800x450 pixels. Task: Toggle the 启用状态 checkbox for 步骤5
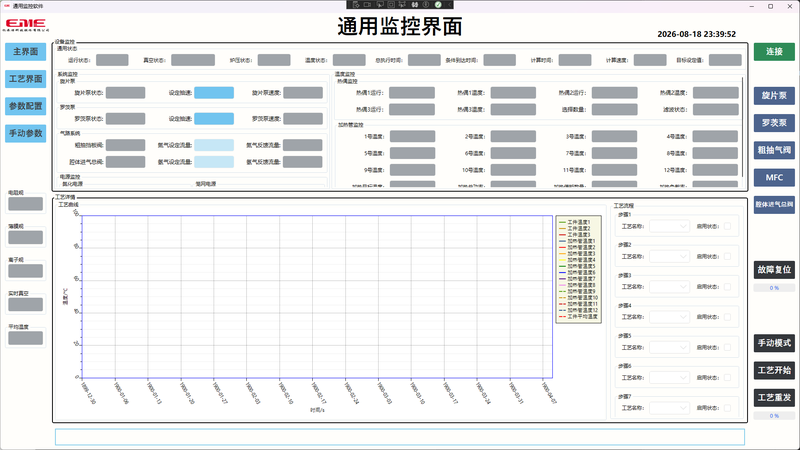click(728, 347)
